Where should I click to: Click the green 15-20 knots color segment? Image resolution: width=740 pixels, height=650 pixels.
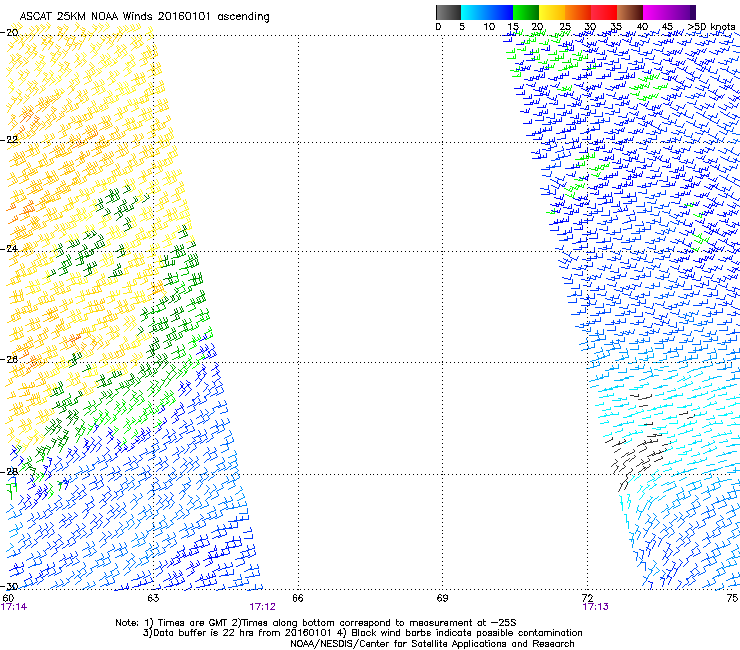click(526, 12)
